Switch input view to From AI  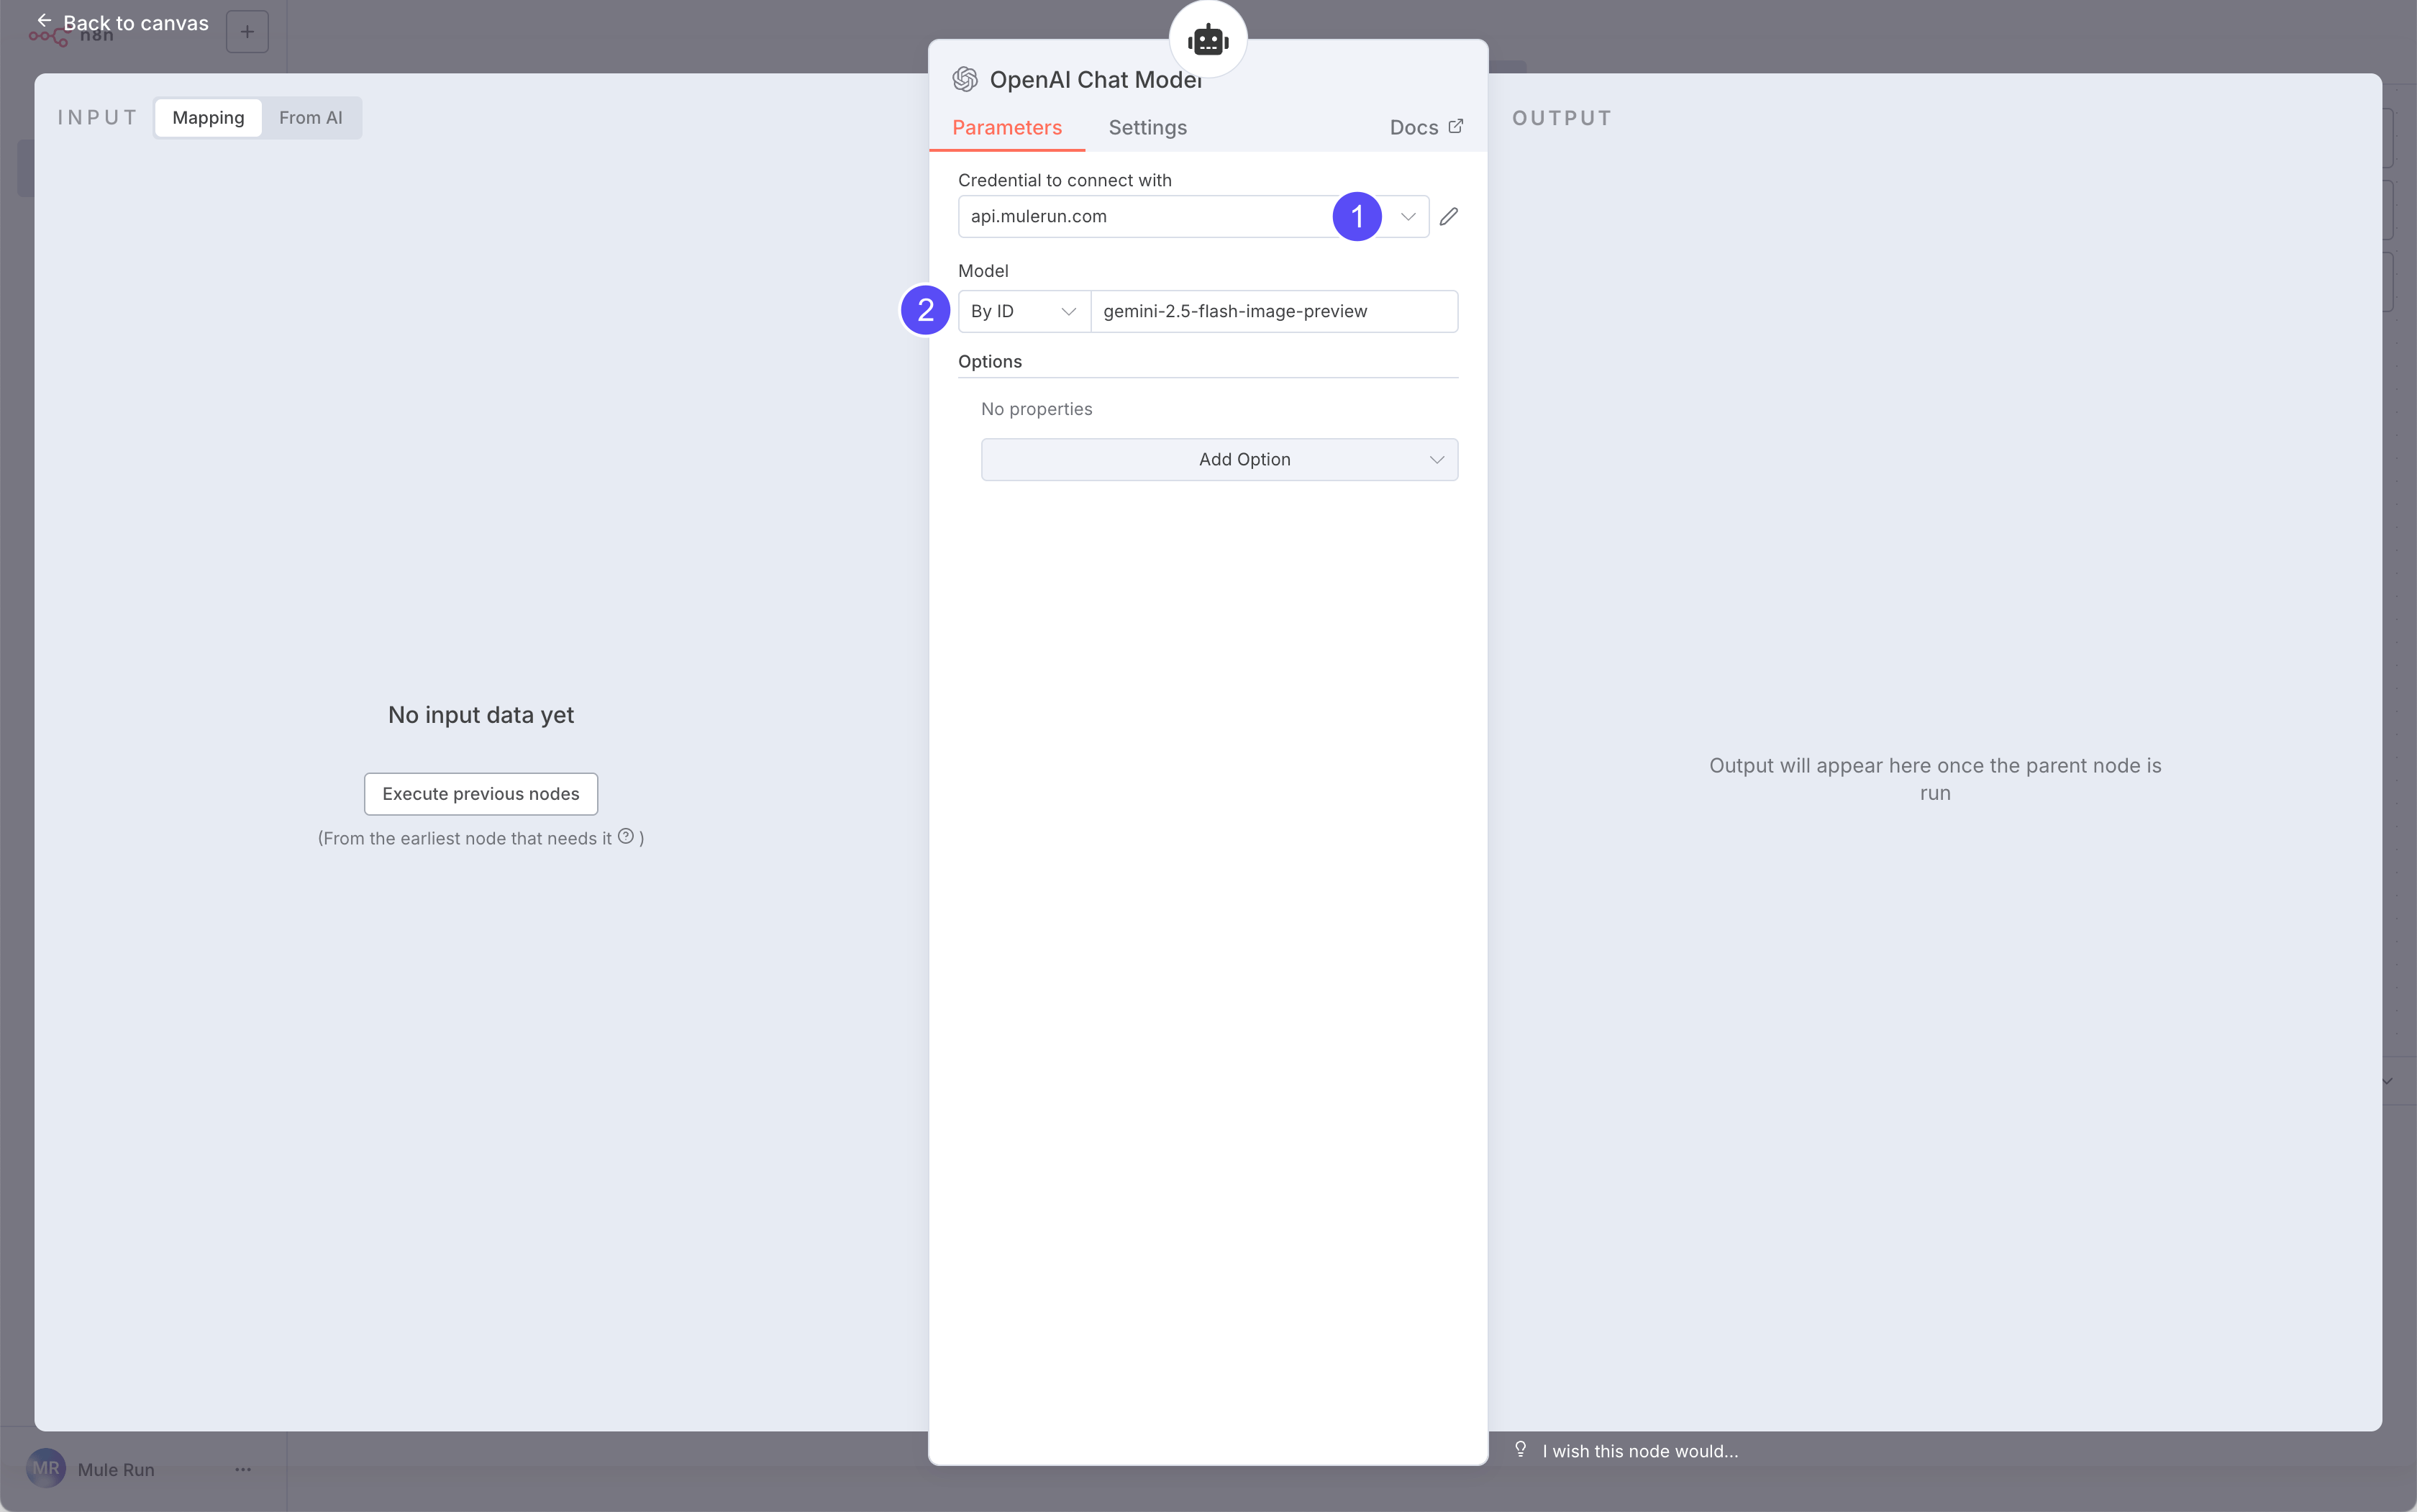click(x=310, y=118)
